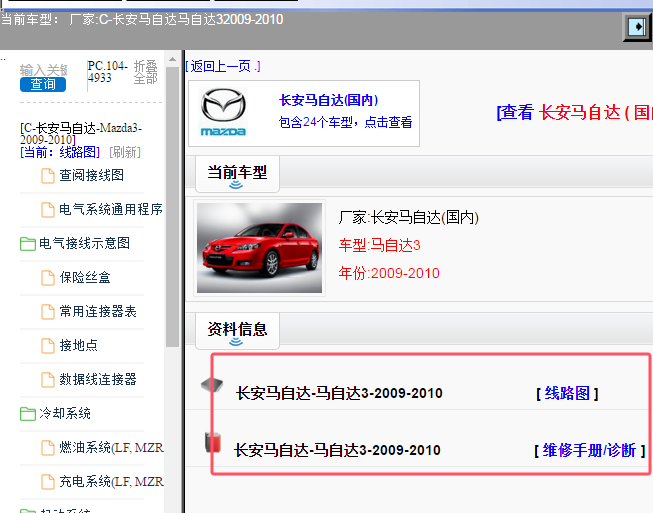Image resolution: width=653 pixels, height=513 pixels.
Task: Click the 刷新 refresh link
Action: pyautogui.click(x=125, y=152)
